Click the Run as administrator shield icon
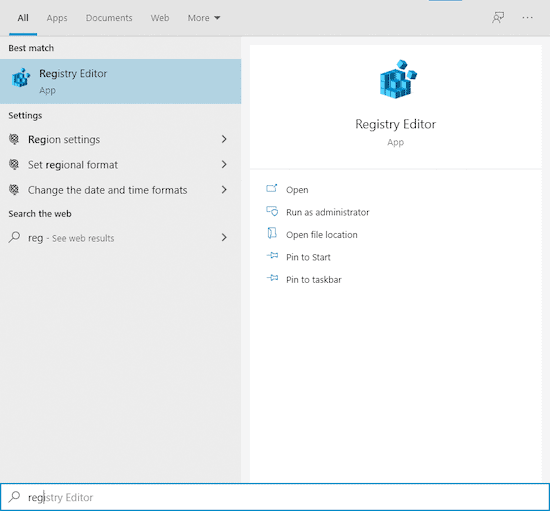The image size is (550, 511). click(272, 211)
